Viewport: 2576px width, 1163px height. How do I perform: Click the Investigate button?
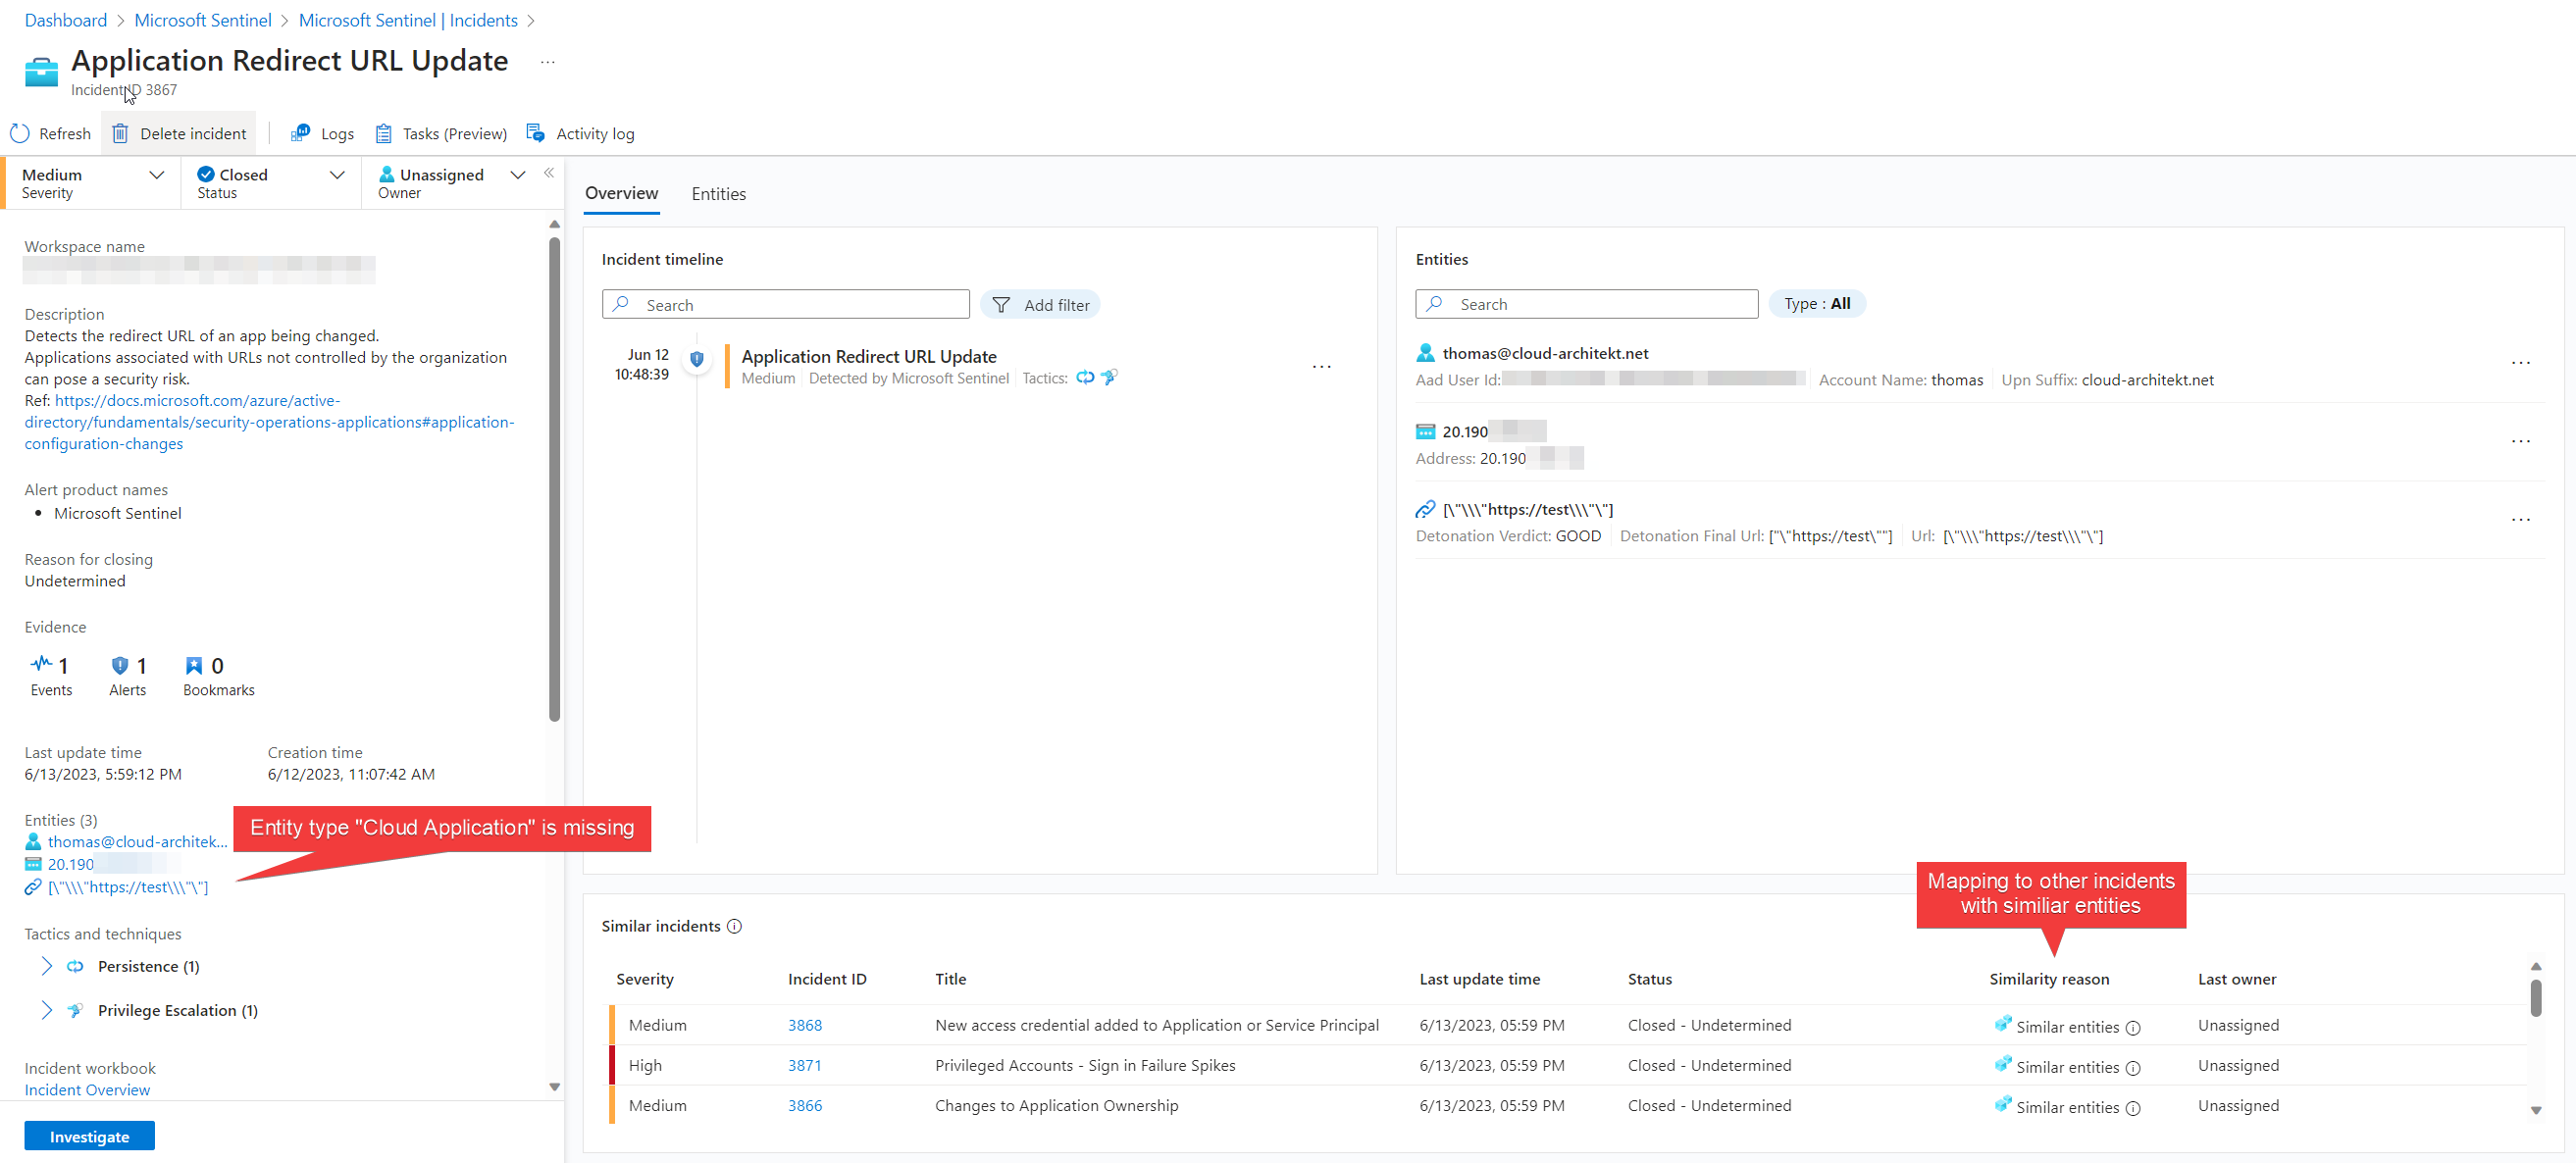pyautogui.click(x=89, y=1136)
